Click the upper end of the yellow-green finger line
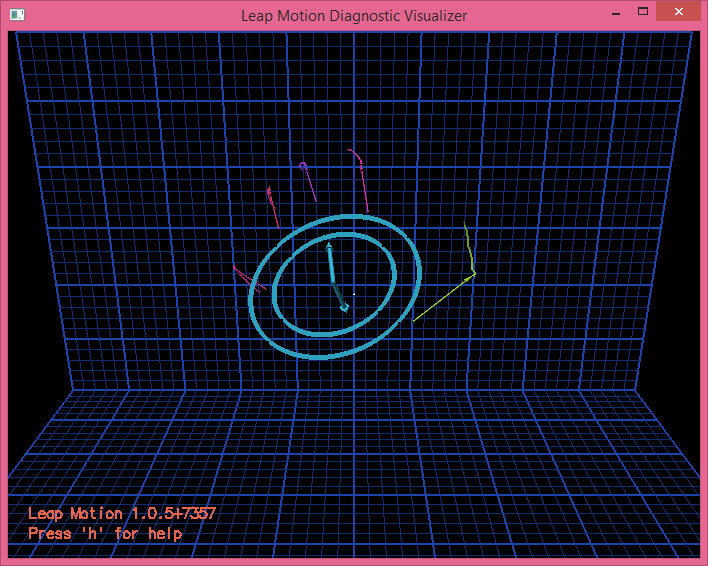This screenshot has width=708, height=566. [465, 227]
